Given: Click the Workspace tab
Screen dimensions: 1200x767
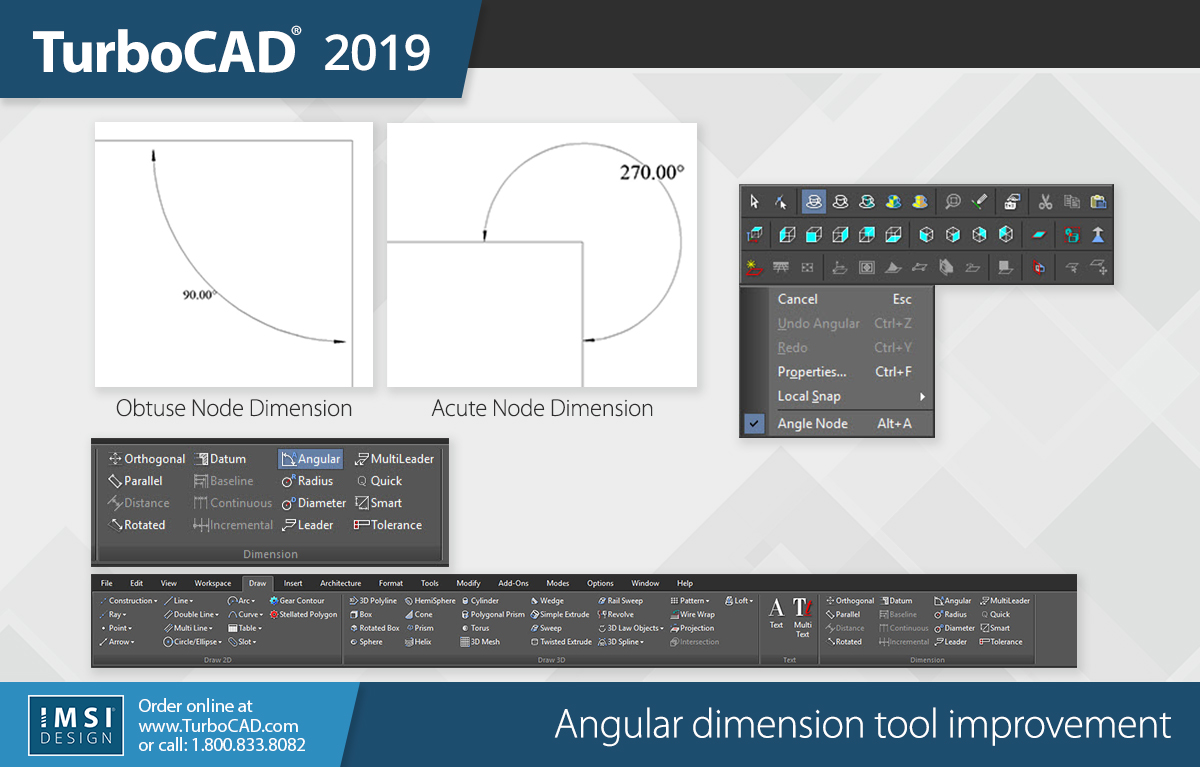Looking at the screenshot, I should point(213,583).
